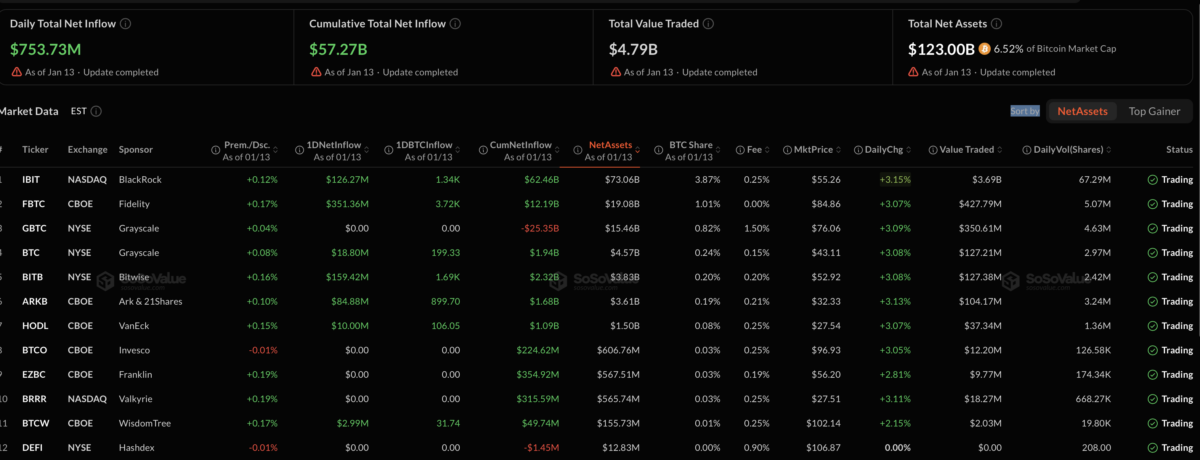Click warning icon under Daily Total Net Inflow

(x=16, y=72)
